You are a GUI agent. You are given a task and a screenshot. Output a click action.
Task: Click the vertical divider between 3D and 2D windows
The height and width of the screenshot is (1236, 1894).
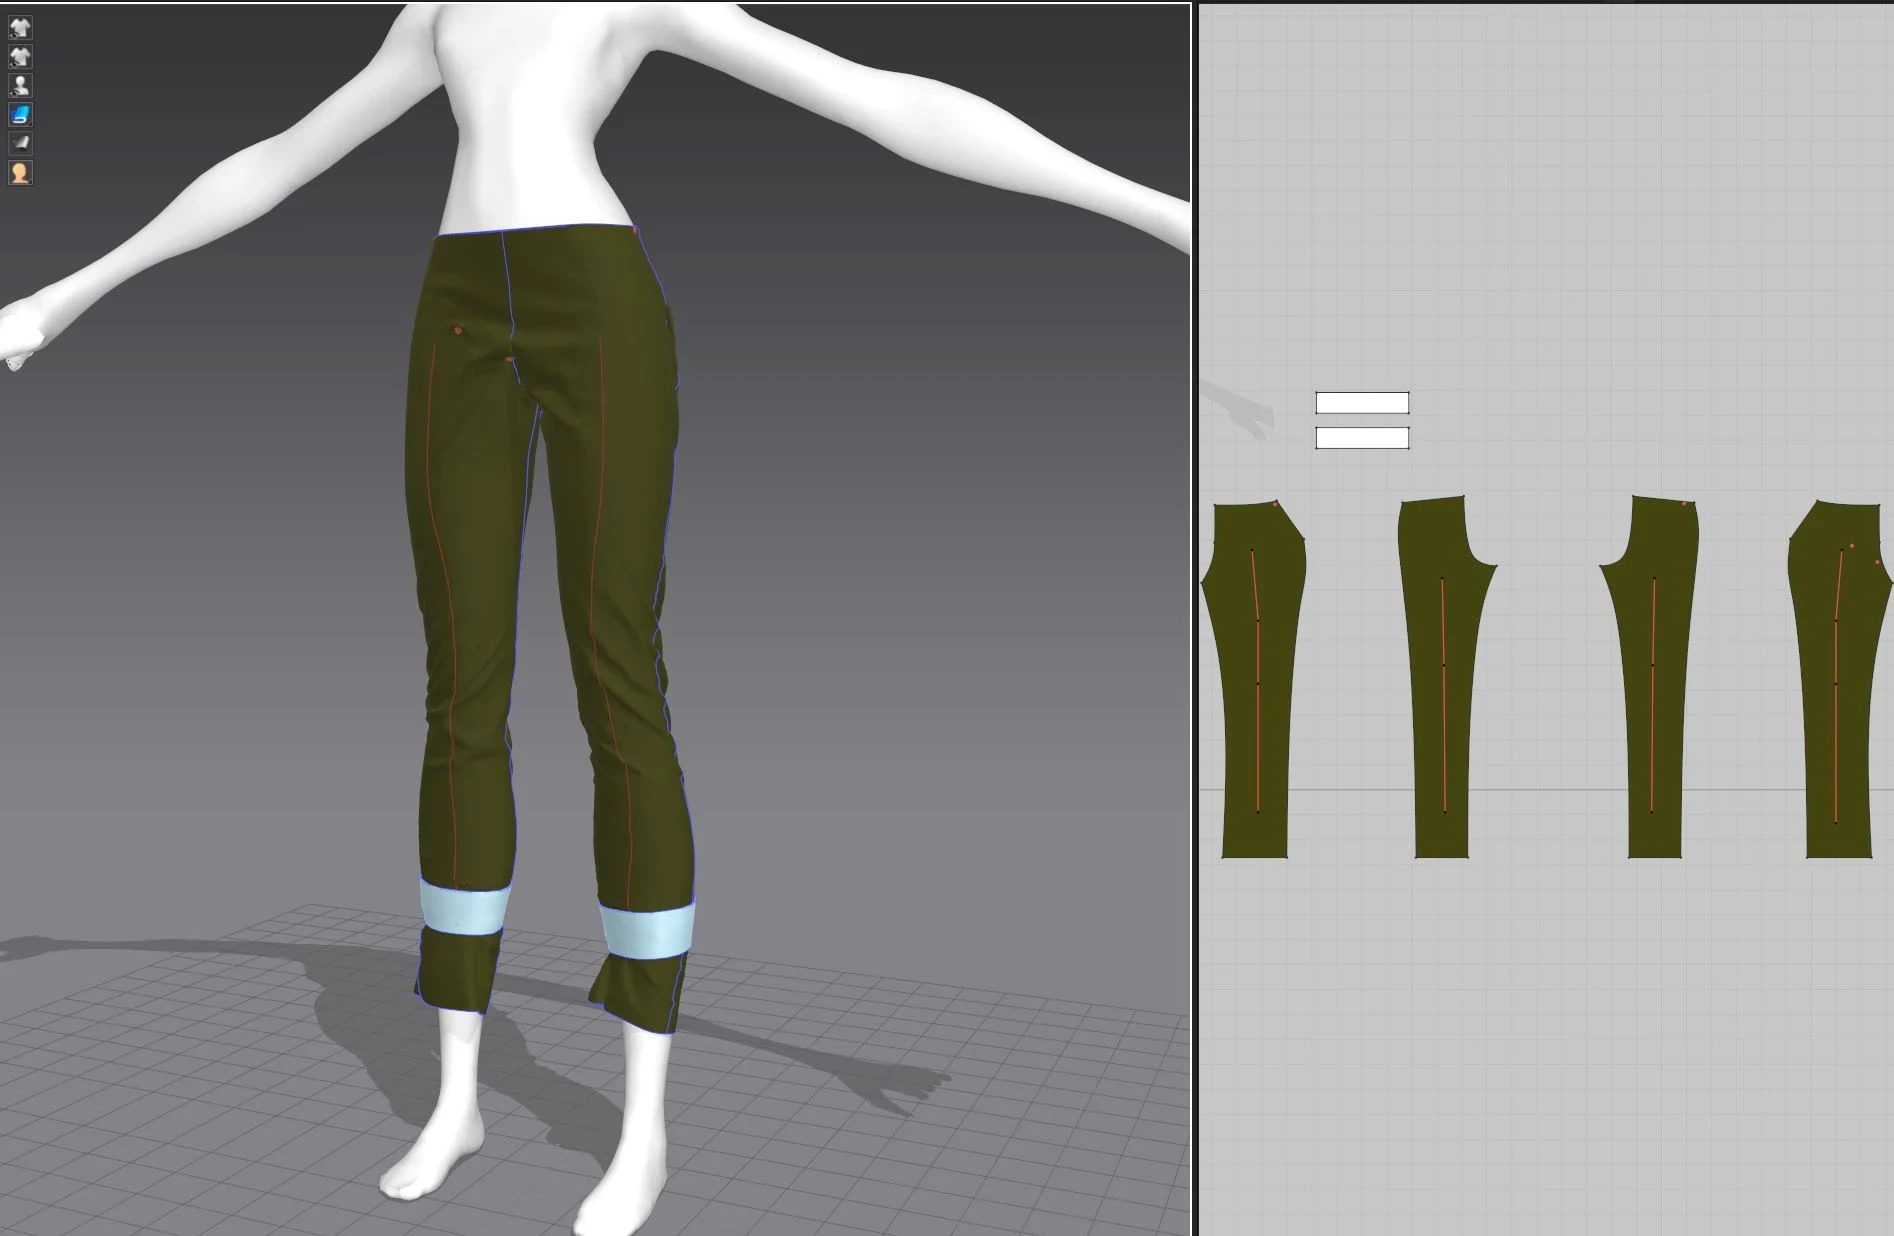[x=1195, y=618]
